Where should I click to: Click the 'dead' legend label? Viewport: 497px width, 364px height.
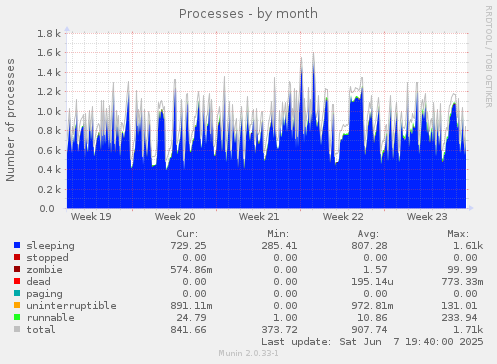[38, 282]
